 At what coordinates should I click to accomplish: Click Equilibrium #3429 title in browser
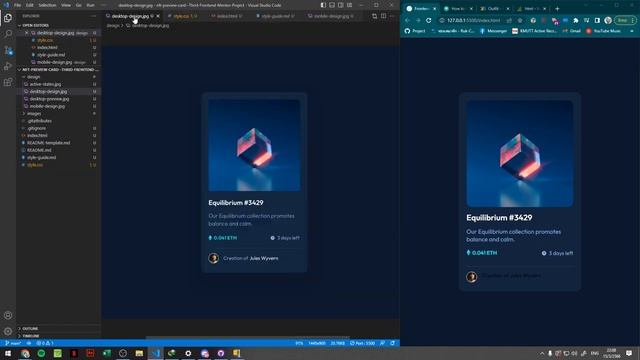point(499,218)
